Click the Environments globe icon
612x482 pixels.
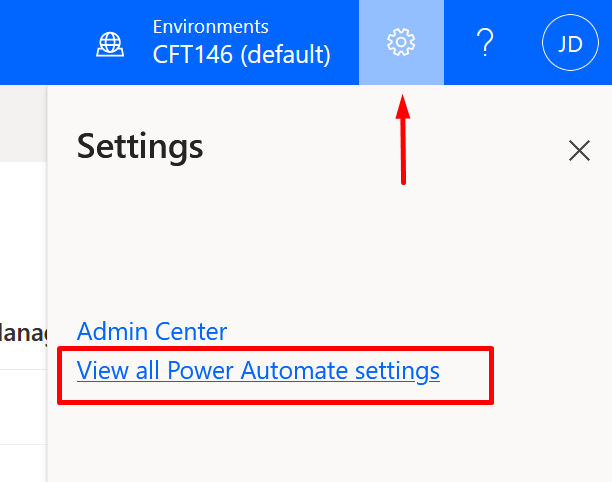tap(110, 43)
